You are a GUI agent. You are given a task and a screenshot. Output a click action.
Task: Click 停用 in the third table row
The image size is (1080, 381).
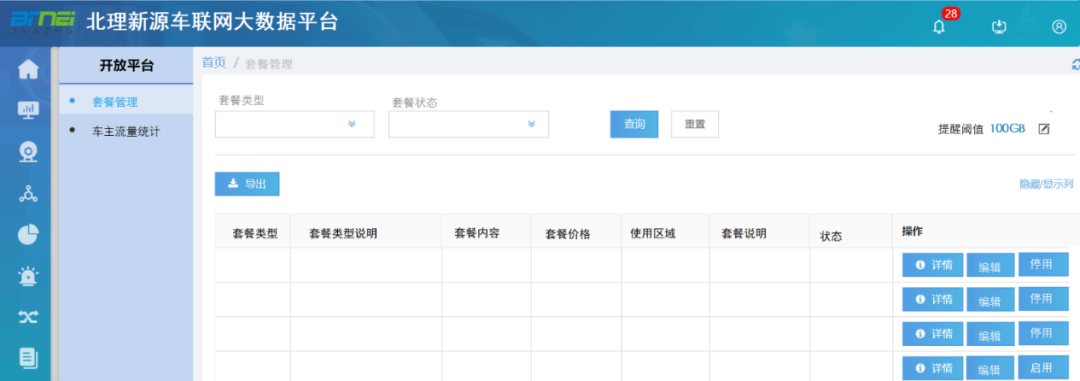click(1043, 333)
